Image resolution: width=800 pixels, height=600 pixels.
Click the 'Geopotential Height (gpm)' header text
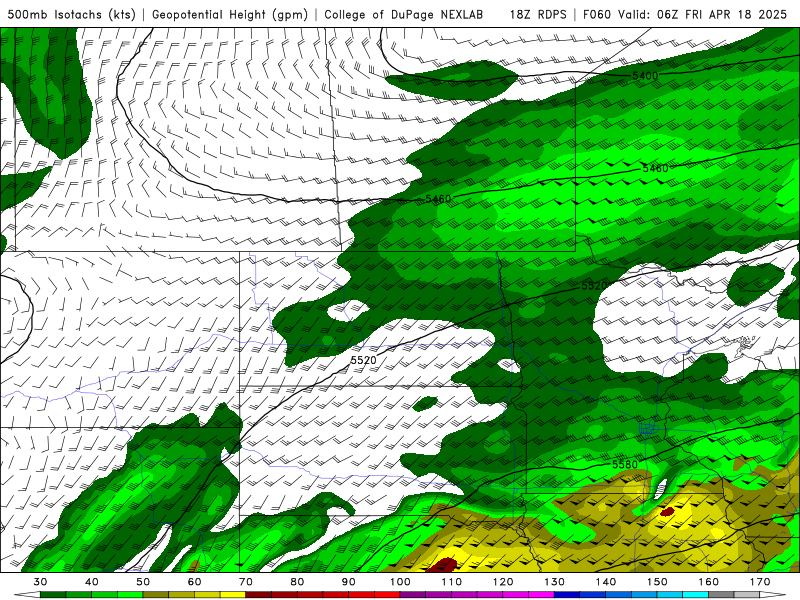230,15
